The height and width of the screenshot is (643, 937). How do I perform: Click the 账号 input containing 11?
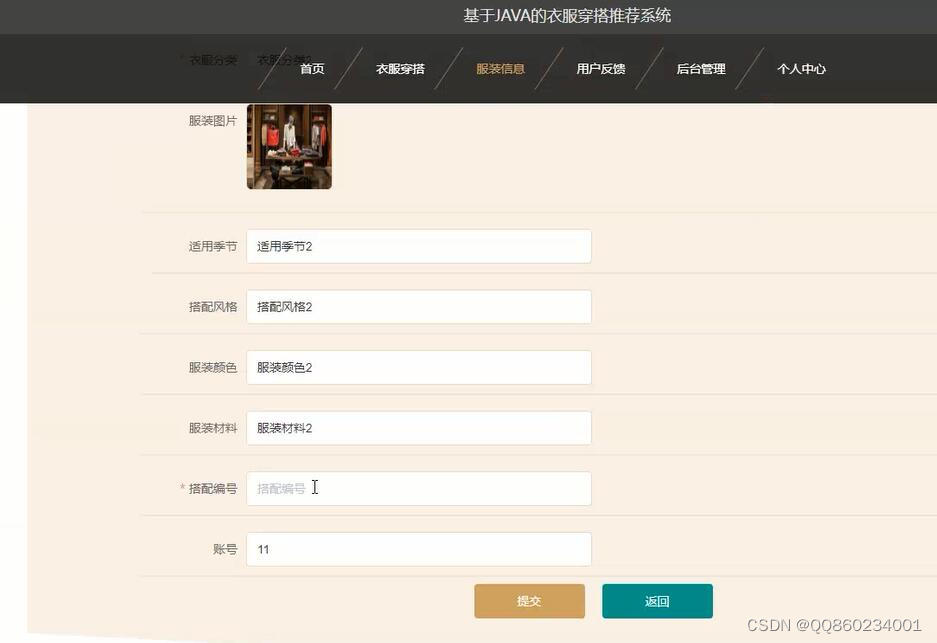pyautogui.click(x=419, y=549)
